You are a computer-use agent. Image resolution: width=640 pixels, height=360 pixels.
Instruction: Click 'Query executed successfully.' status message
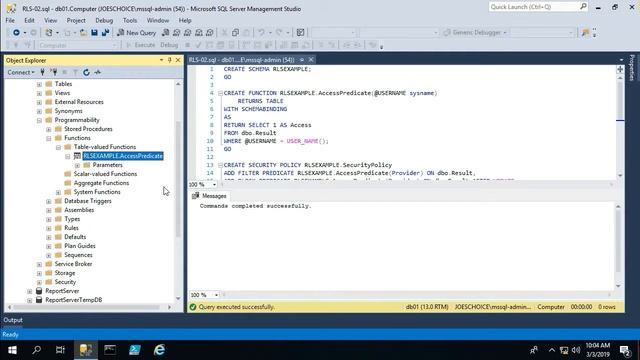click(236, 307)
